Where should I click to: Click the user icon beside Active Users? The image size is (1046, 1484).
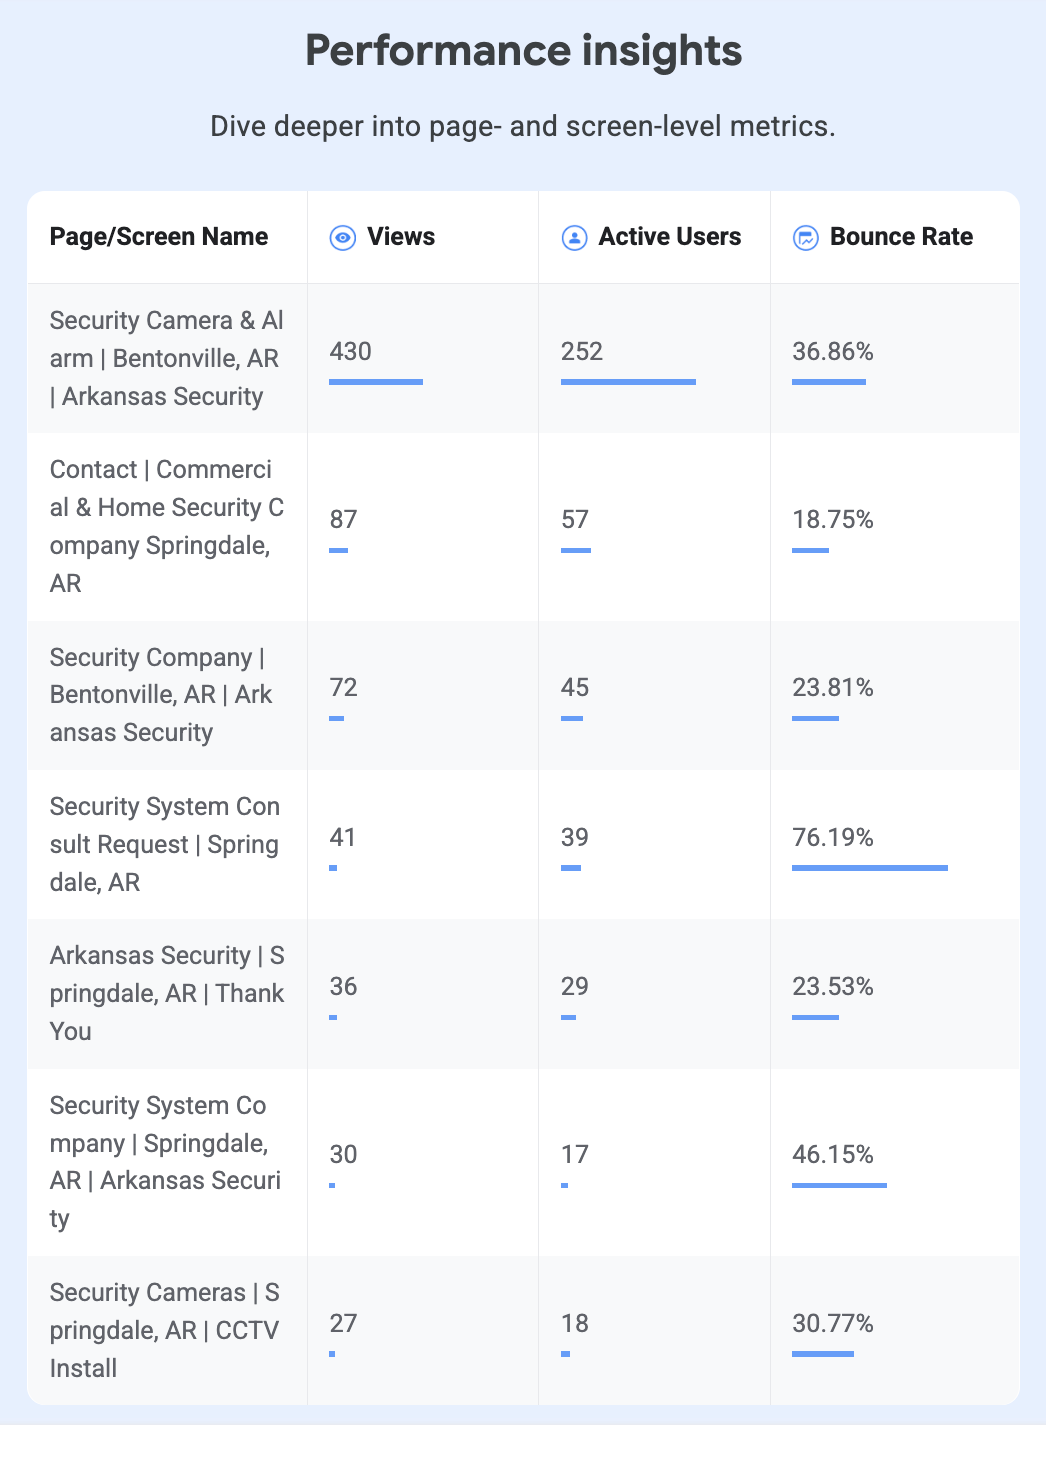574,238
